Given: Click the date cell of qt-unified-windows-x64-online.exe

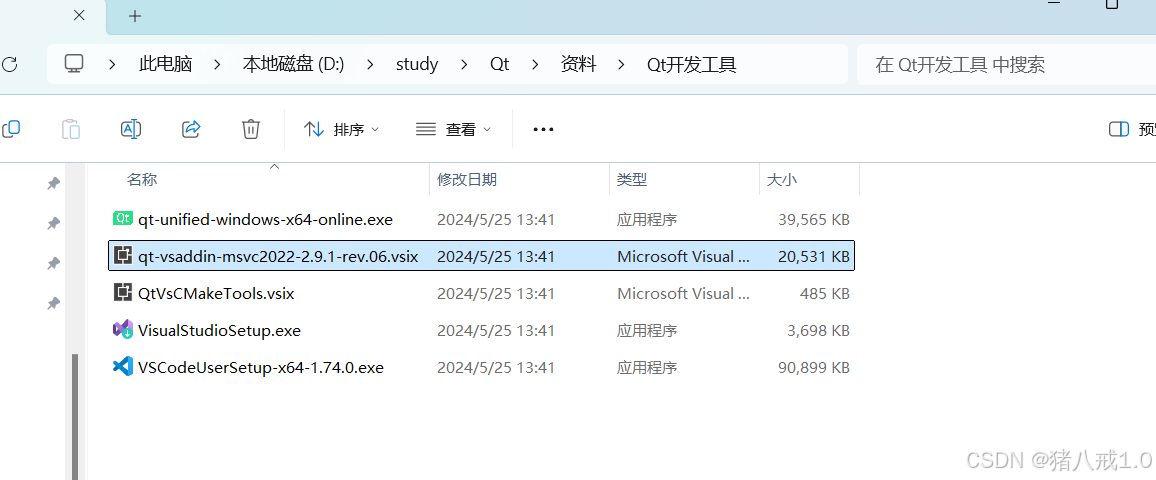Looking at the screenshot, I should coord(495,219).
